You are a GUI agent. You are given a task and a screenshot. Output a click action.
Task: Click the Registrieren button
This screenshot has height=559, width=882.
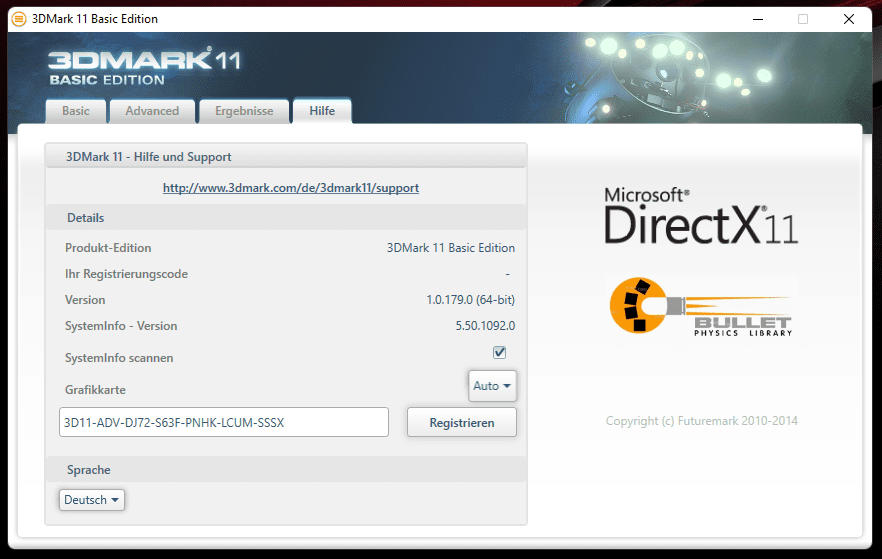pos(462,422)
